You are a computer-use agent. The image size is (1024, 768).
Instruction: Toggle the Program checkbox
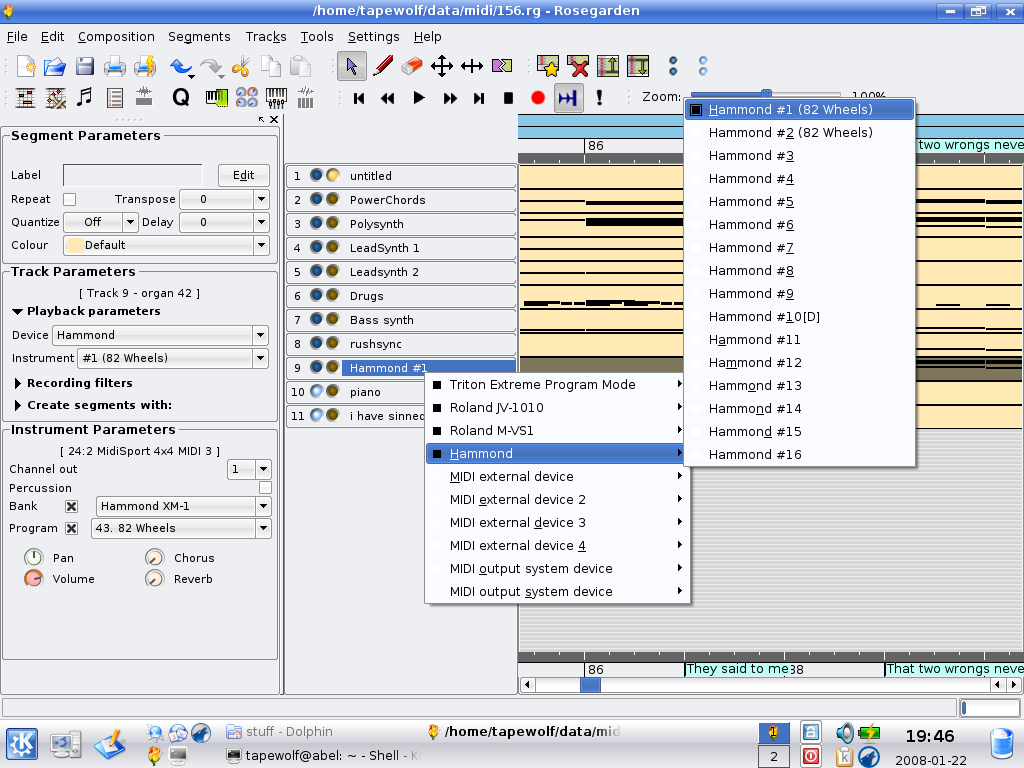[x=72, y=528]
